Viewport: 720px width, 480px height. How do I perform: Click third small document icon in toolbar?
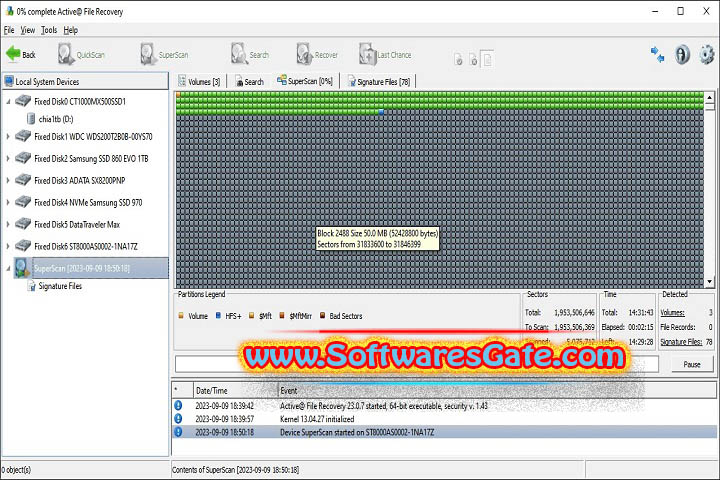pyautogui.click(x=487, y=59)
